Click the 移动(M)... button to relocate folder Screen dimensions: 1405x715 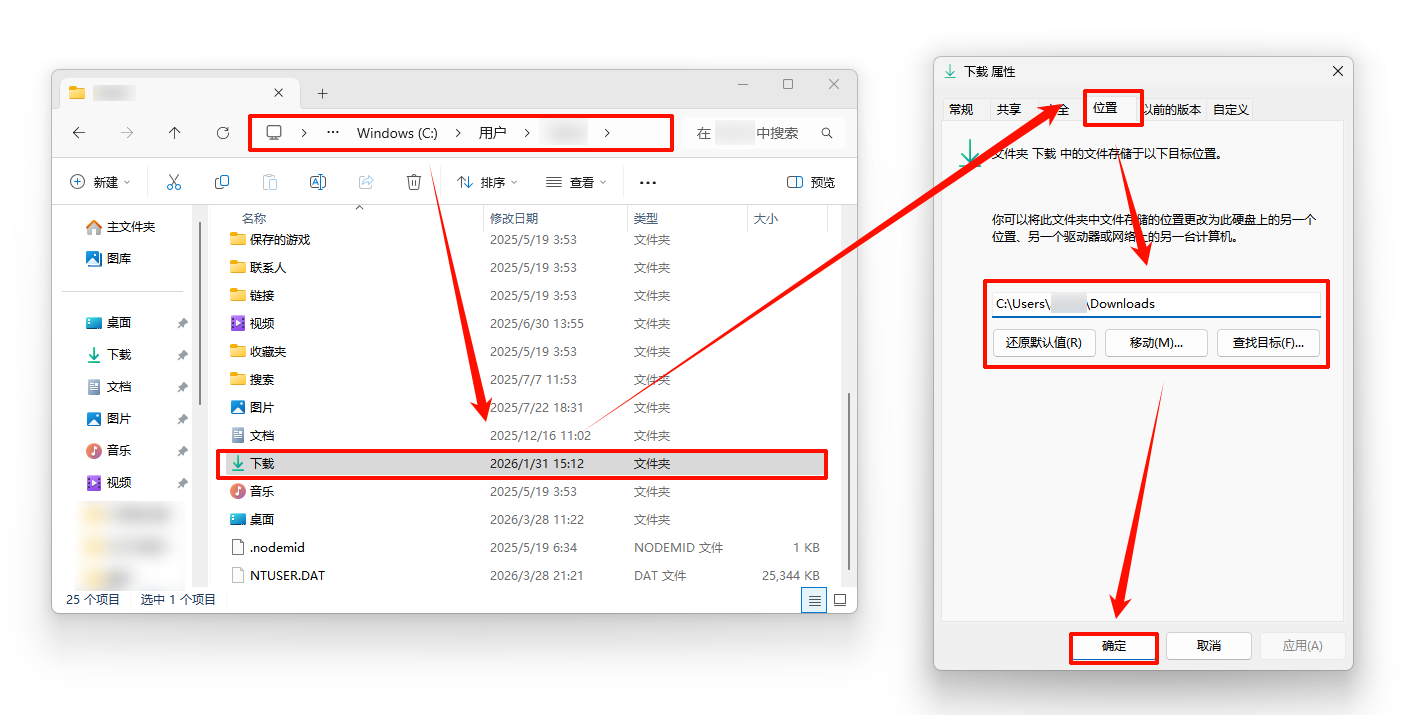click(x=1156, y=343)
